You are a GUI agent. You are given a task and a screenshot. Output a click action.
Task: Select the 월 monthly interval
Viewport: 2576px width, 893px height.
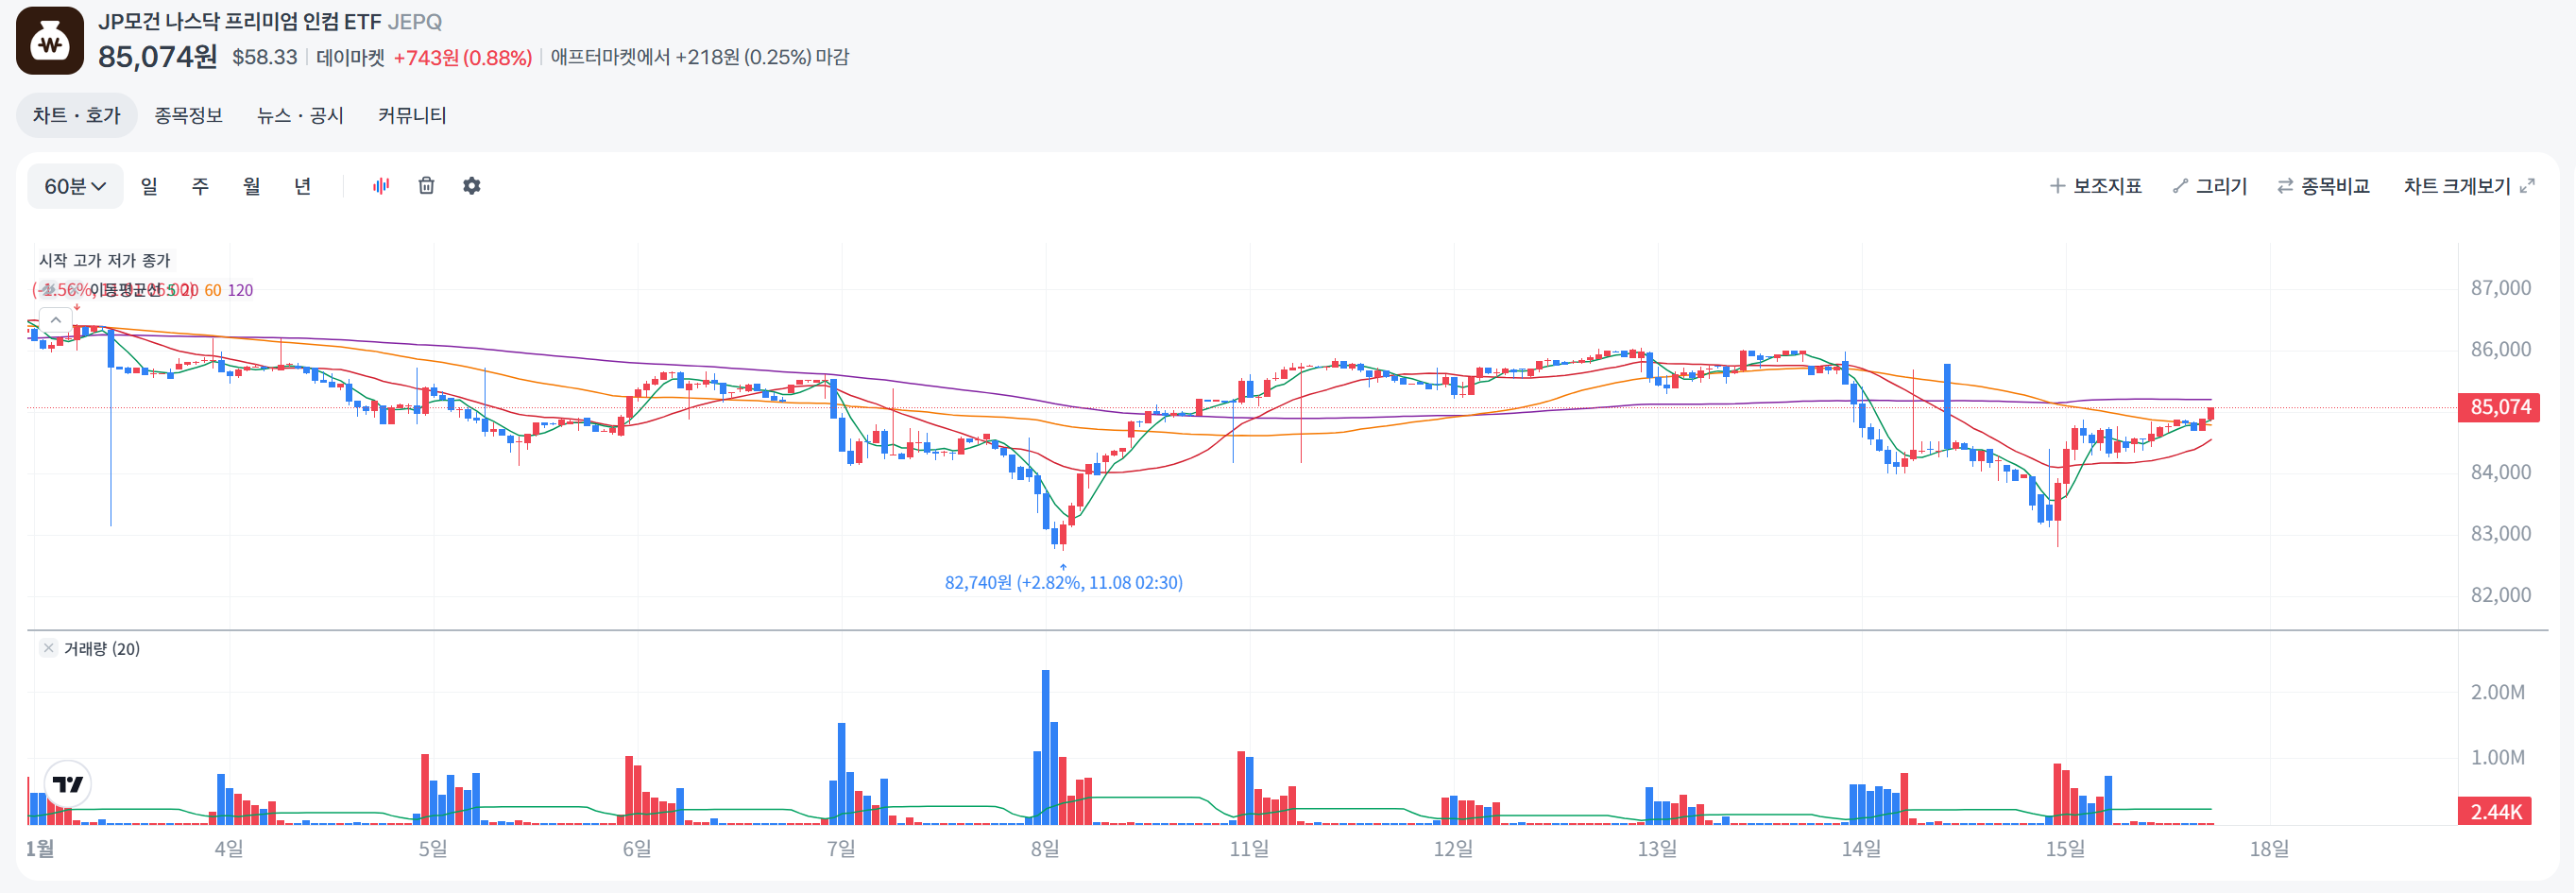click(251, 186)
